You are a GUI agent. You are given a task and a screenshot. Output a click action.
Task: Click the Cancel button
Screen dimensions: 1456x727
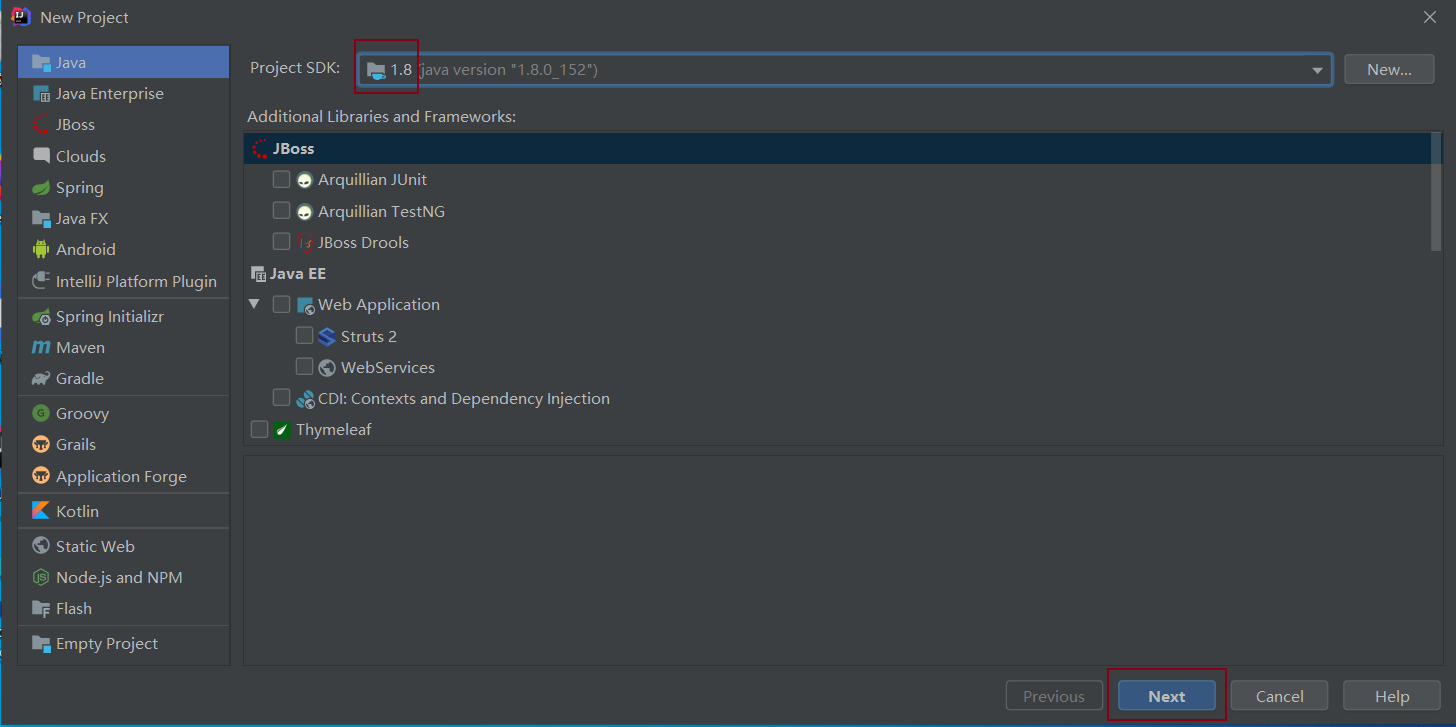click(1279, 696)
